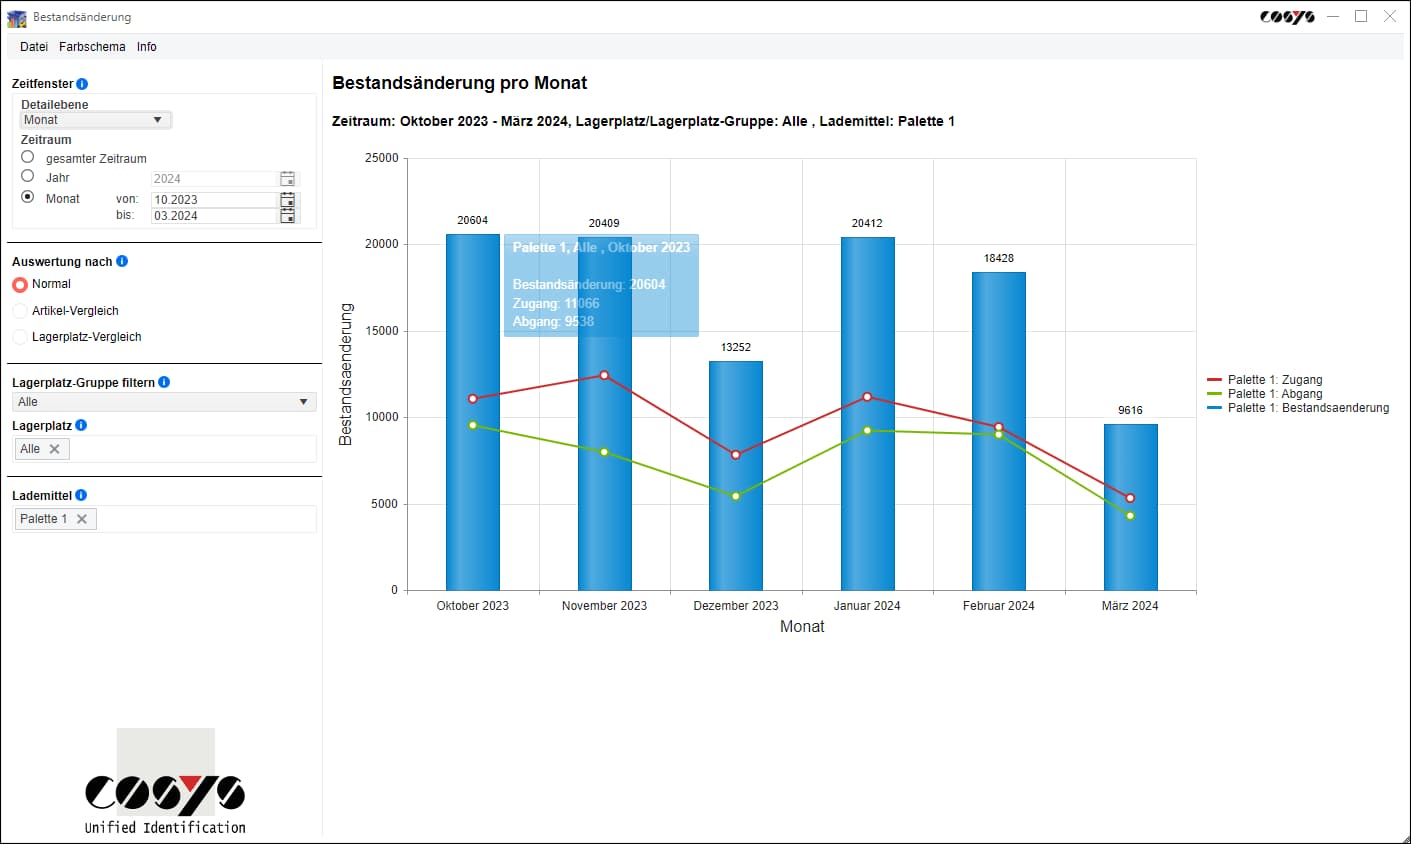The height and width of the screenshot is (844, 1411).
Task: Select the Artikel-Vergleich option
Action: click(x=20, y=311)
